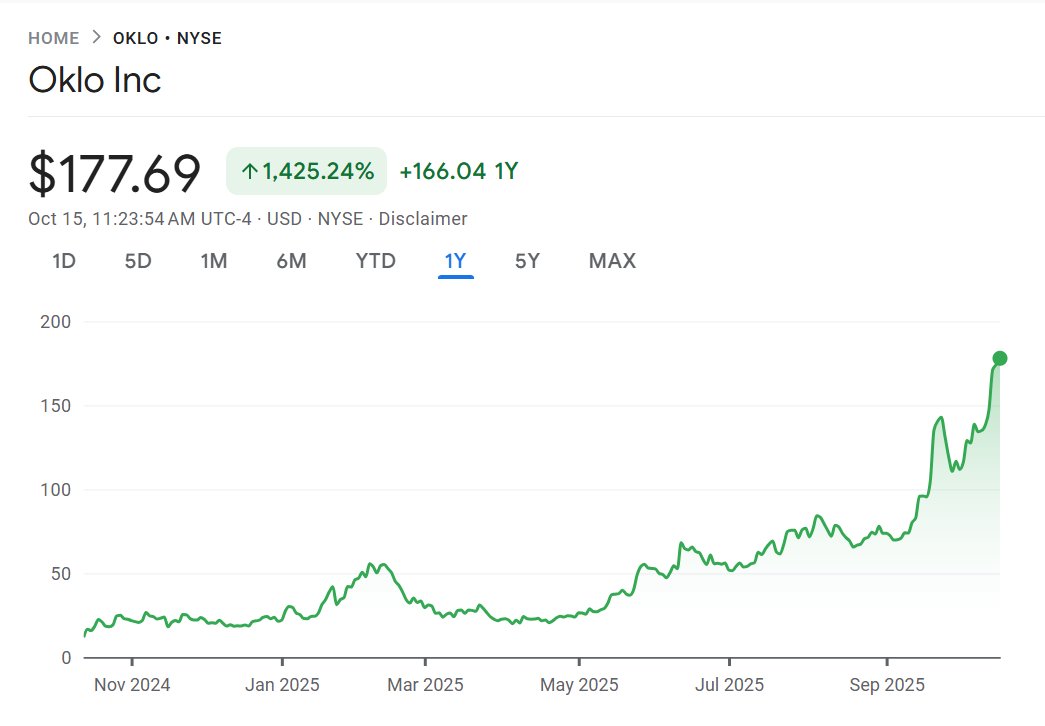Click the up arrow in percentage badge

coord(249,172)
